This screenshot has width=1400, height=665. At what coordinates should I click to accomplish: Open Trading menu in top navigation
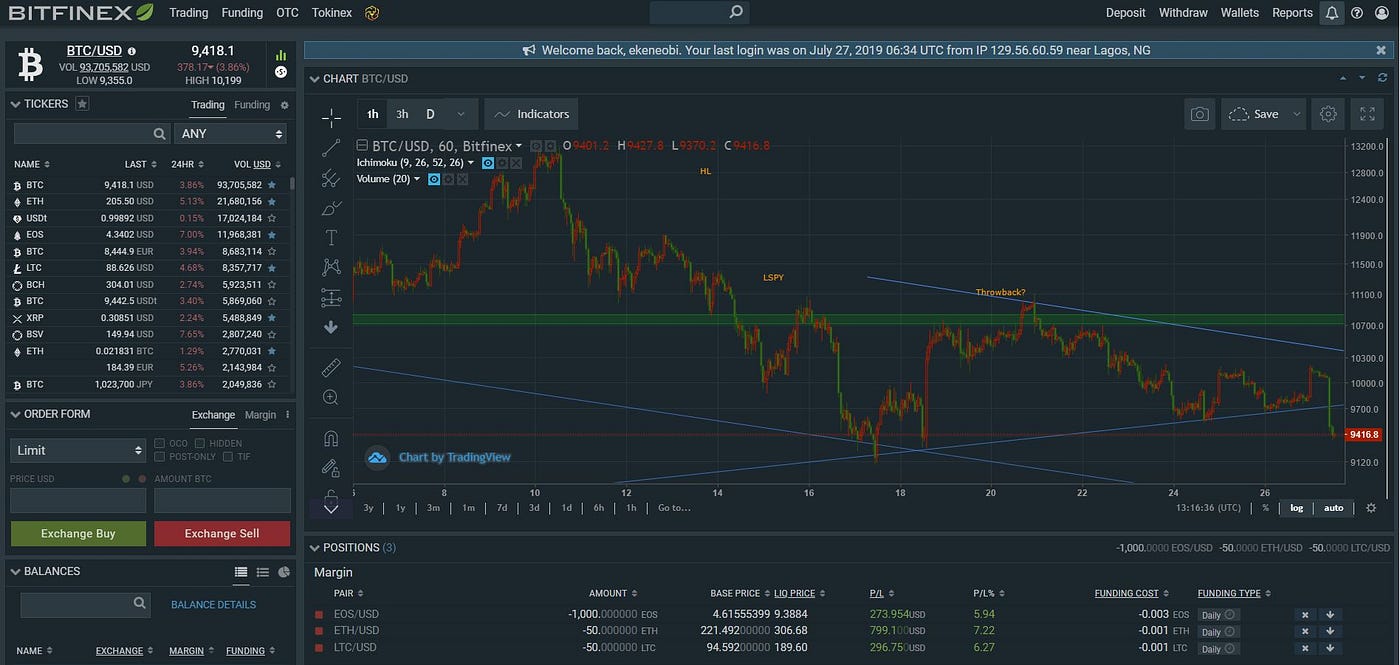pyautogui.click(x=189, y=13)
